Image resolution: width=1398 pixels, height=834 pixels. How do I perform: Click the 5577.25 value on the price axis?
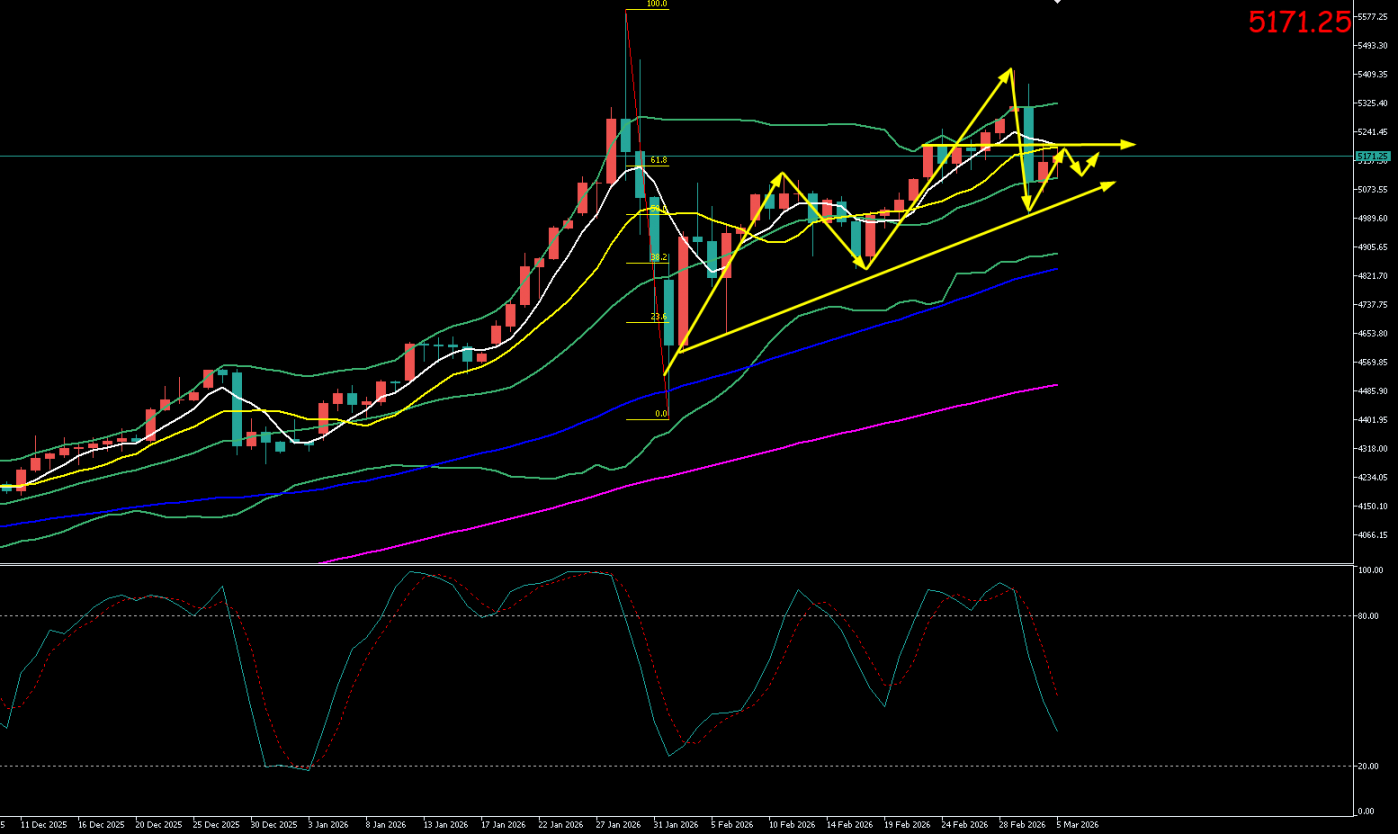(1372, 17)
